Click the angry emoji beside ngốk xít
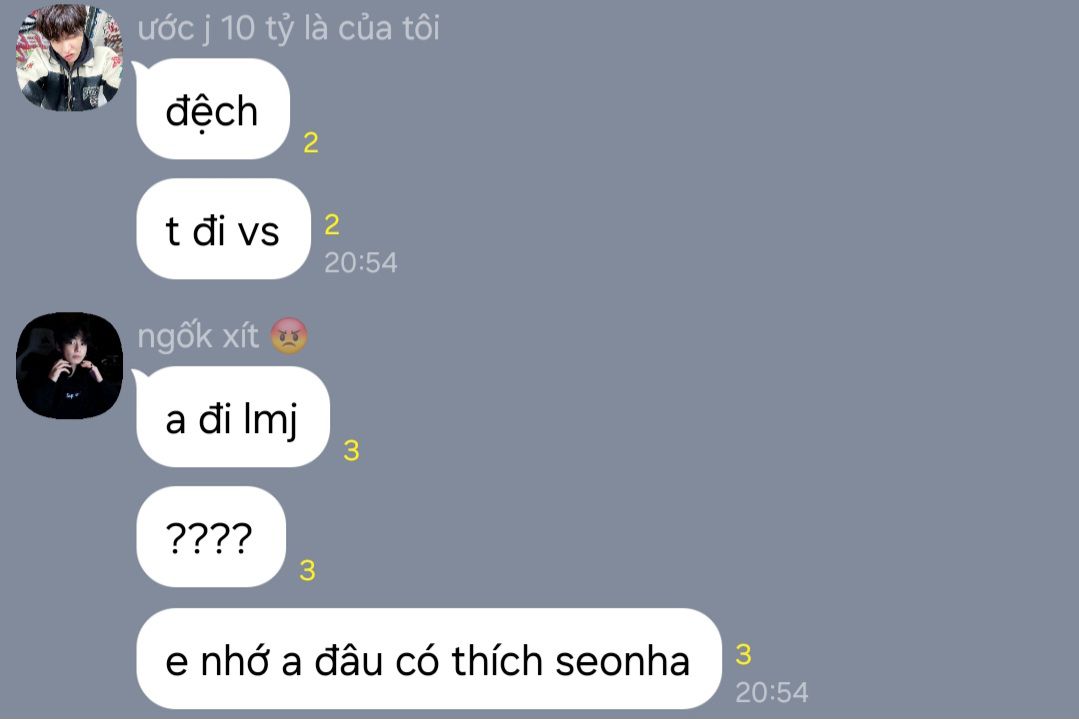 289,336
